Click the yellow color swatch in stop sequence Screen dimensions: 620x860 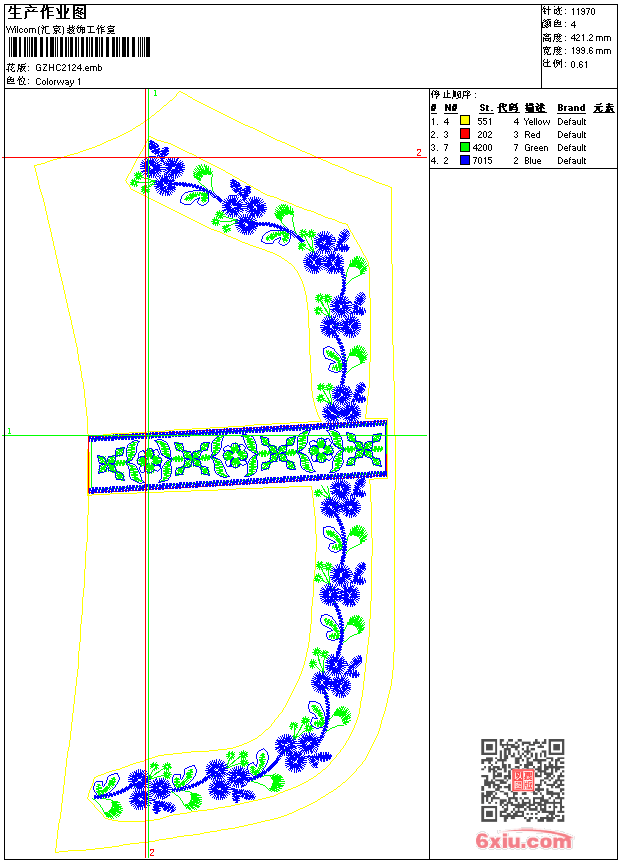click(465, 121)
